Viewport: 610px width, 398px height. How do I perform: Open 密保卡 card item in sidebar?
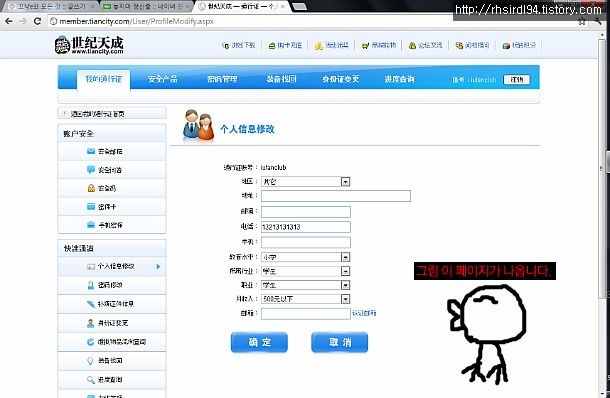(x=112, y=207)
